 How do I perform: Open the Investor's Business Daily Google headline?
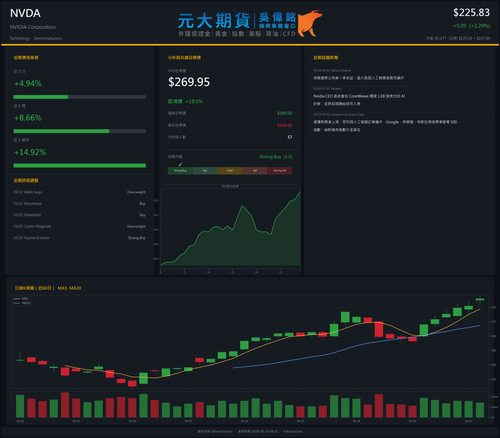click(385, 126)
